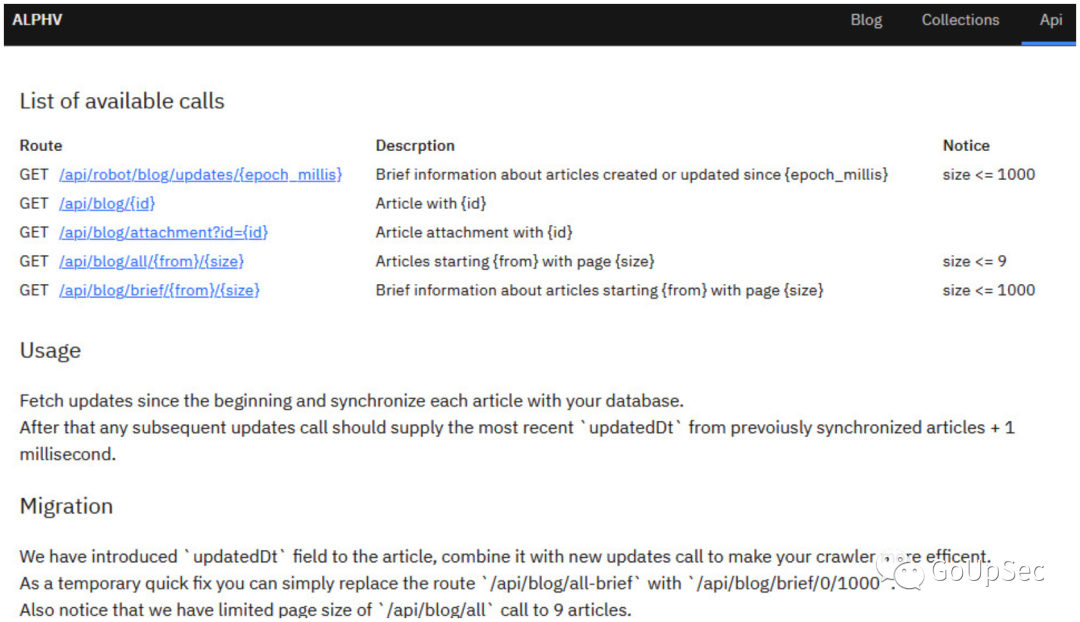The image size is (1080, 622).
Task: Click the /api/blog/brief/{from}/{size} route link
Action: pos(159,290)
